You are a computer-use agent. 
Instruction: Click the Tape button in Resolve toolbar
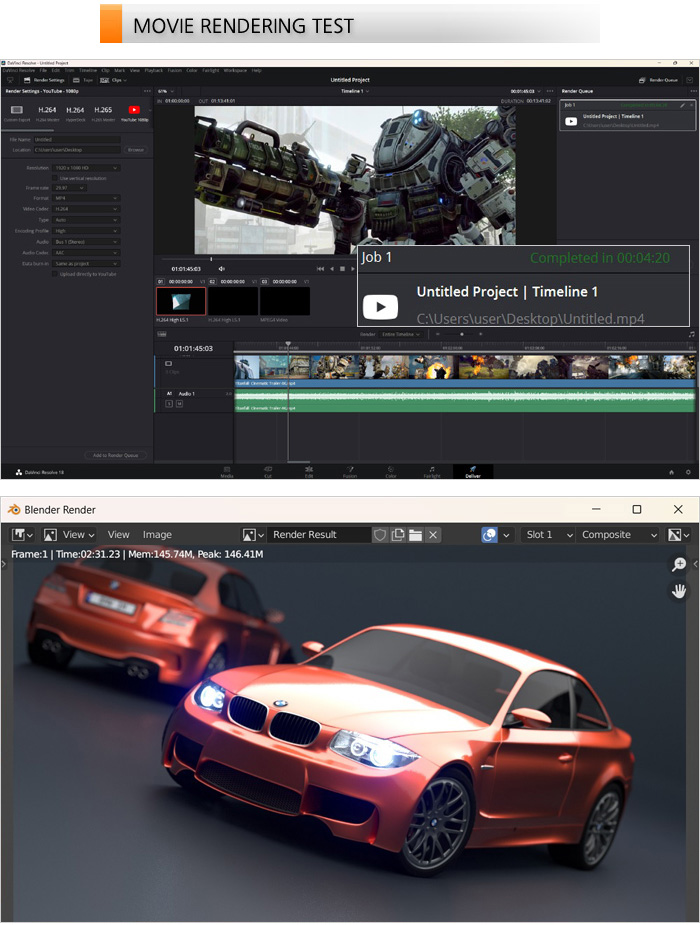83,80
